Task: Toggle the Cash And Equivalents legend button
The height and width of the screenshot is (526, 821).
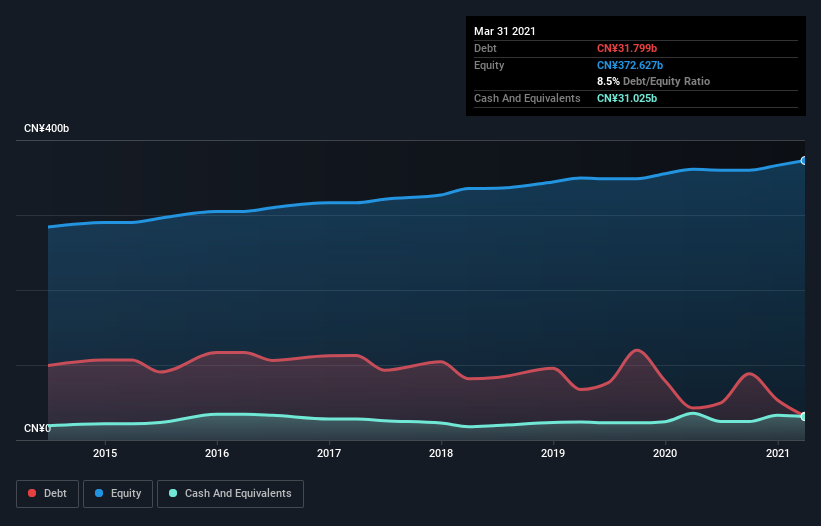Action: tap(230, 494)
